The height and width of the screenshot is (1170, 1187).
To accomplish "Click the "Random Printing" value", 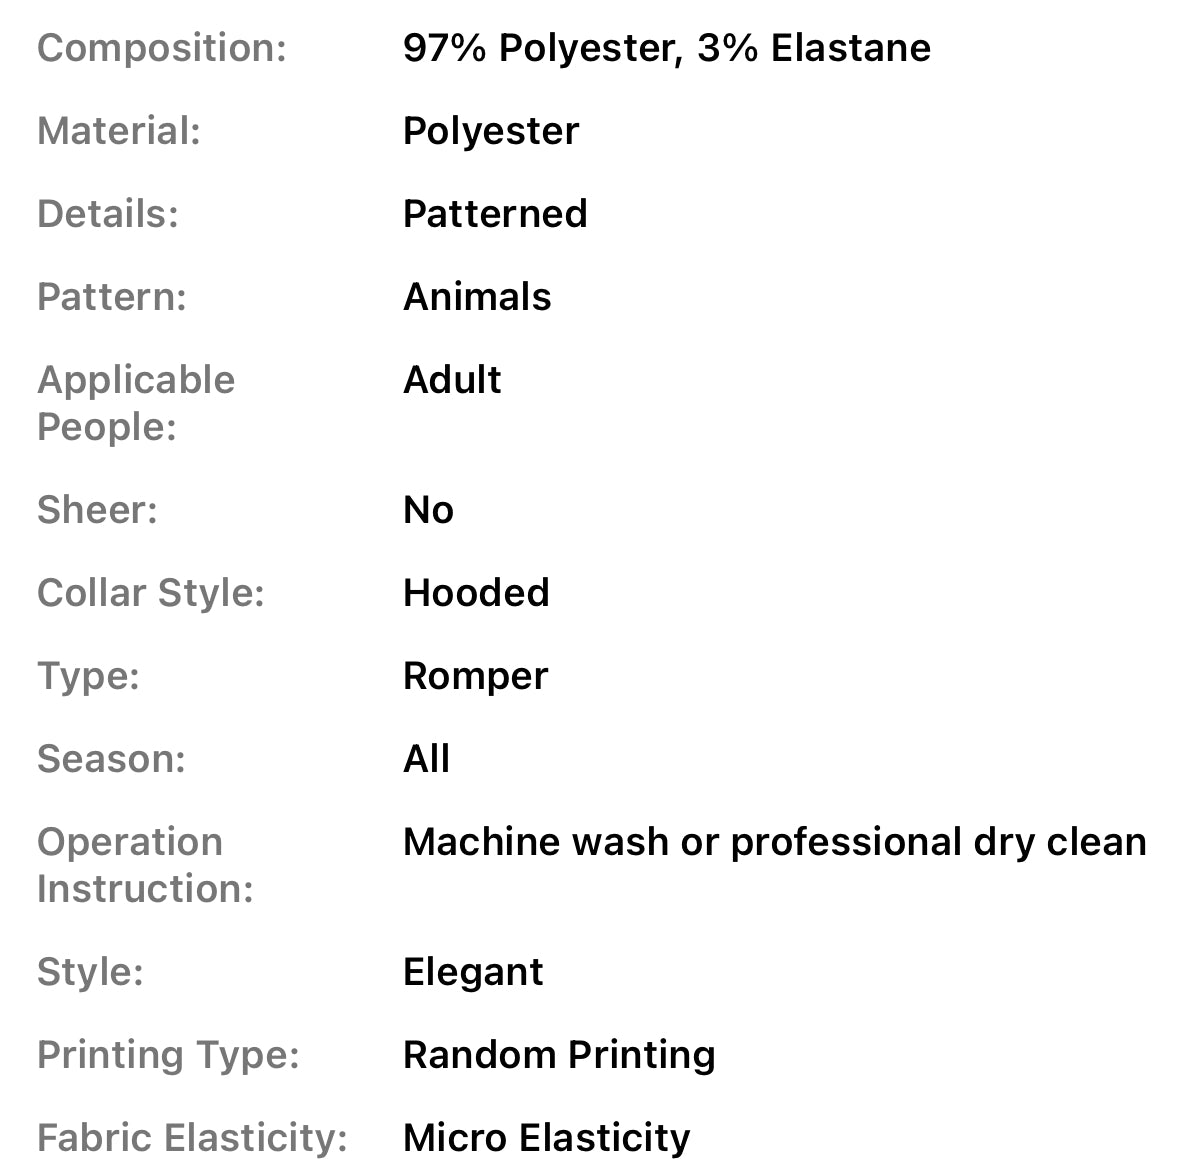I will click(559, 1055).
